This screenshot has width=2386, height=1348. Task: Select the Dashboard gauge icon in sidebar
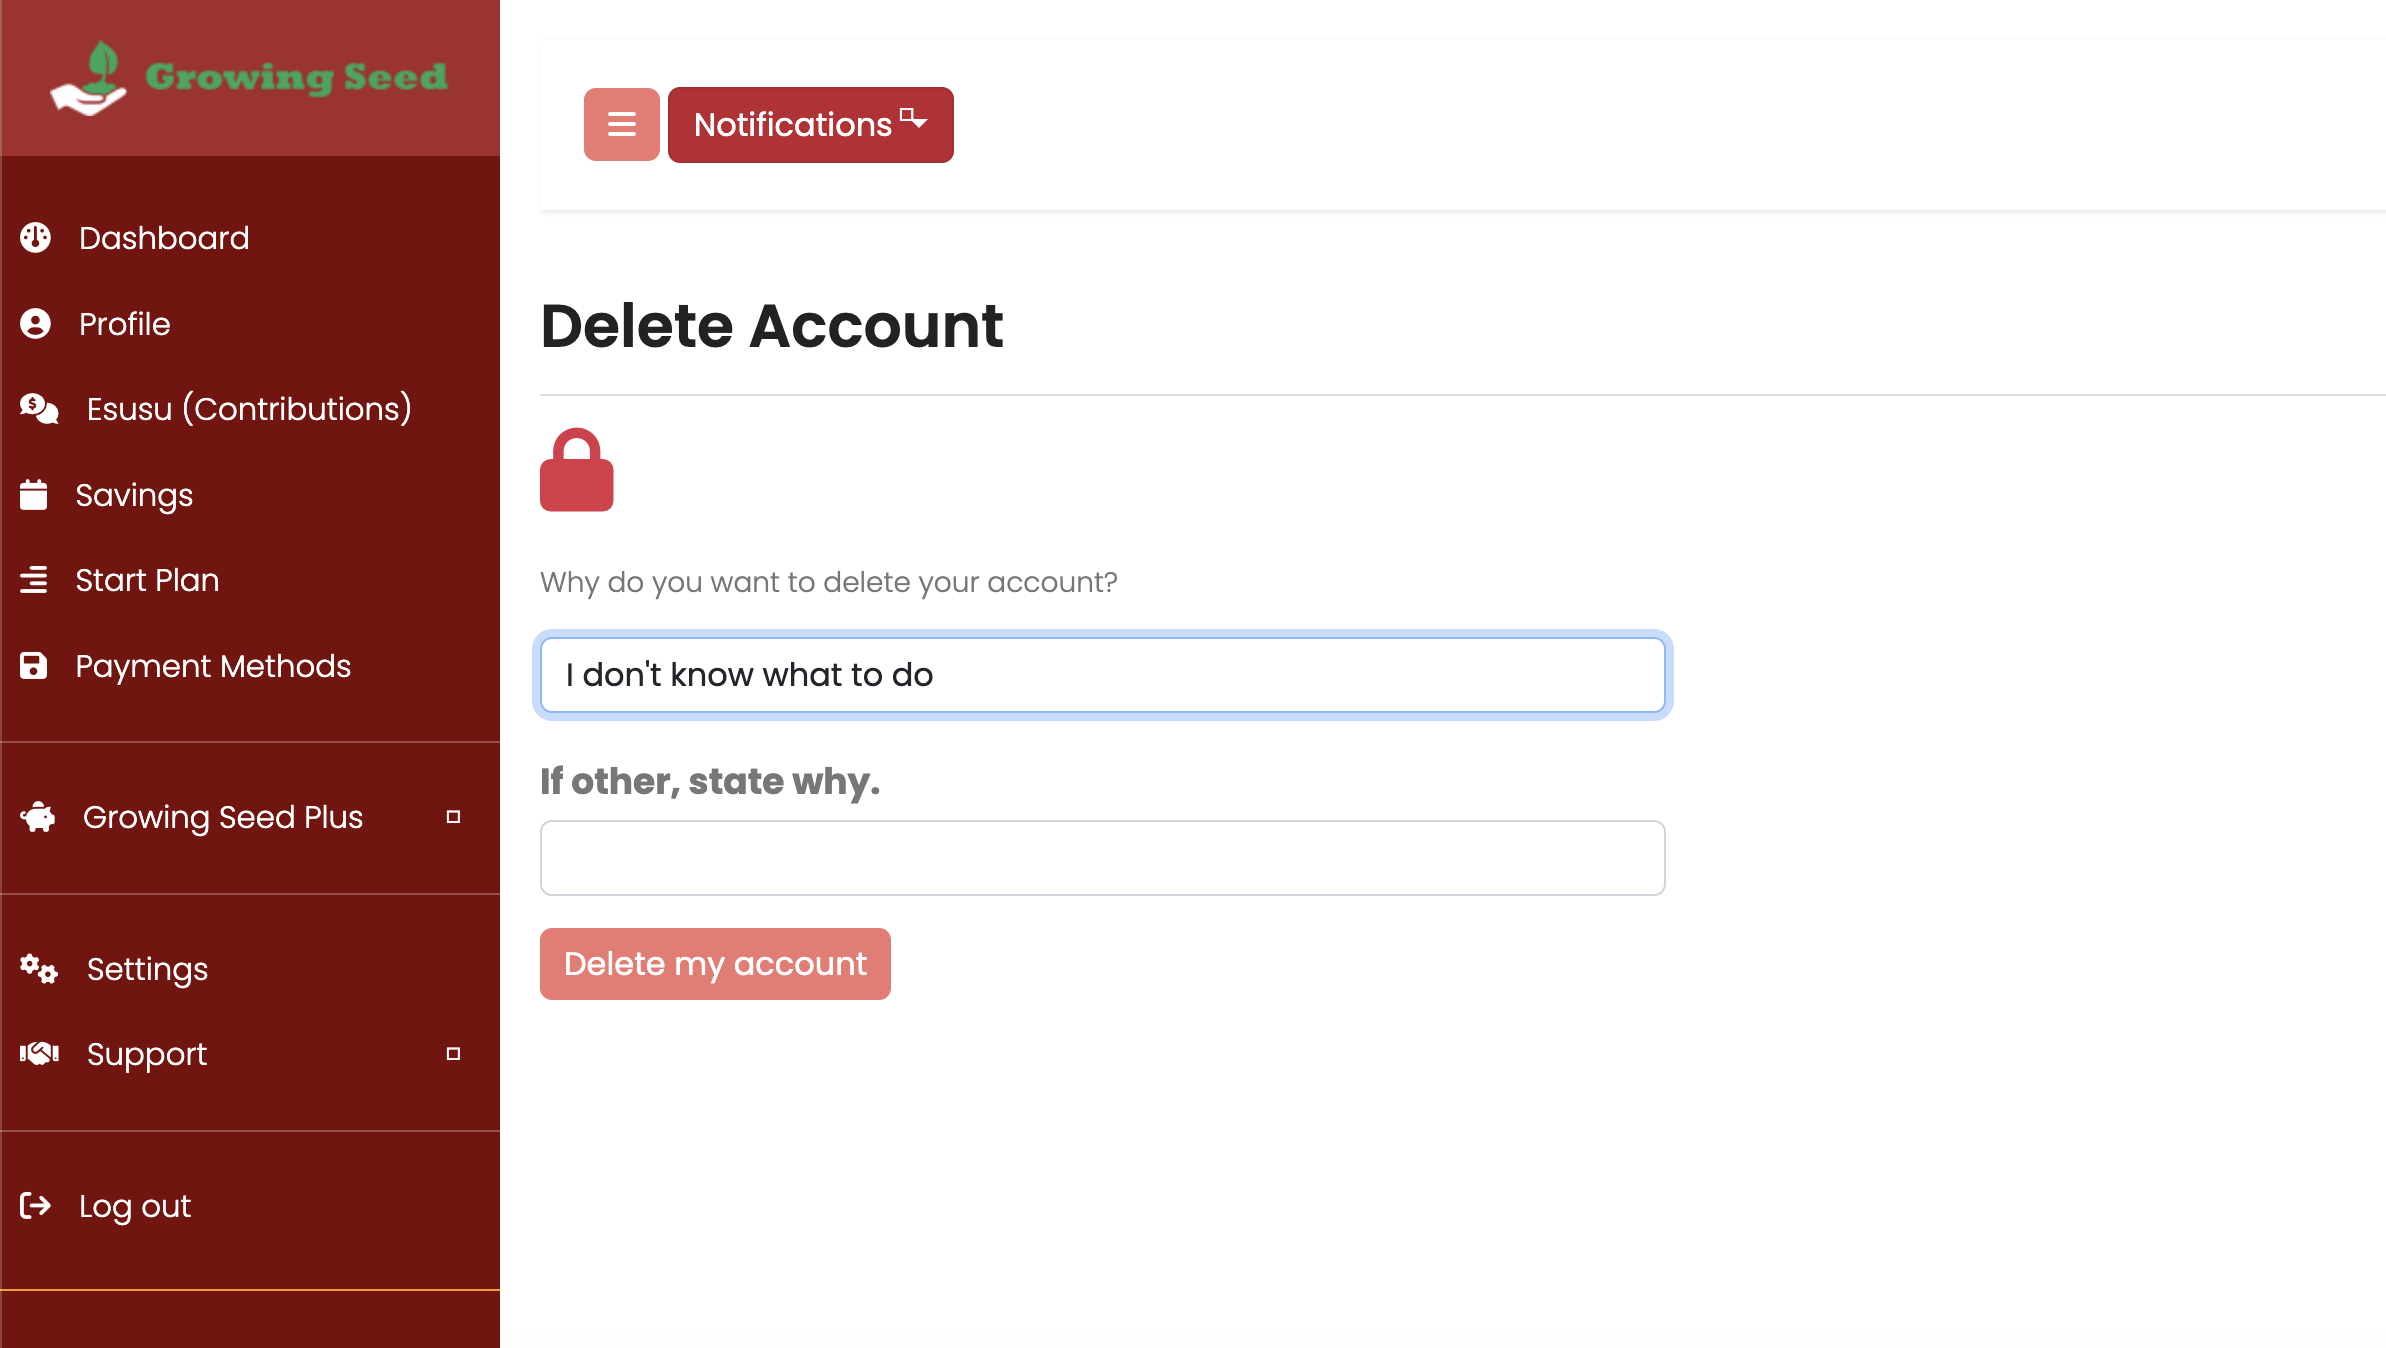point(36,237)
